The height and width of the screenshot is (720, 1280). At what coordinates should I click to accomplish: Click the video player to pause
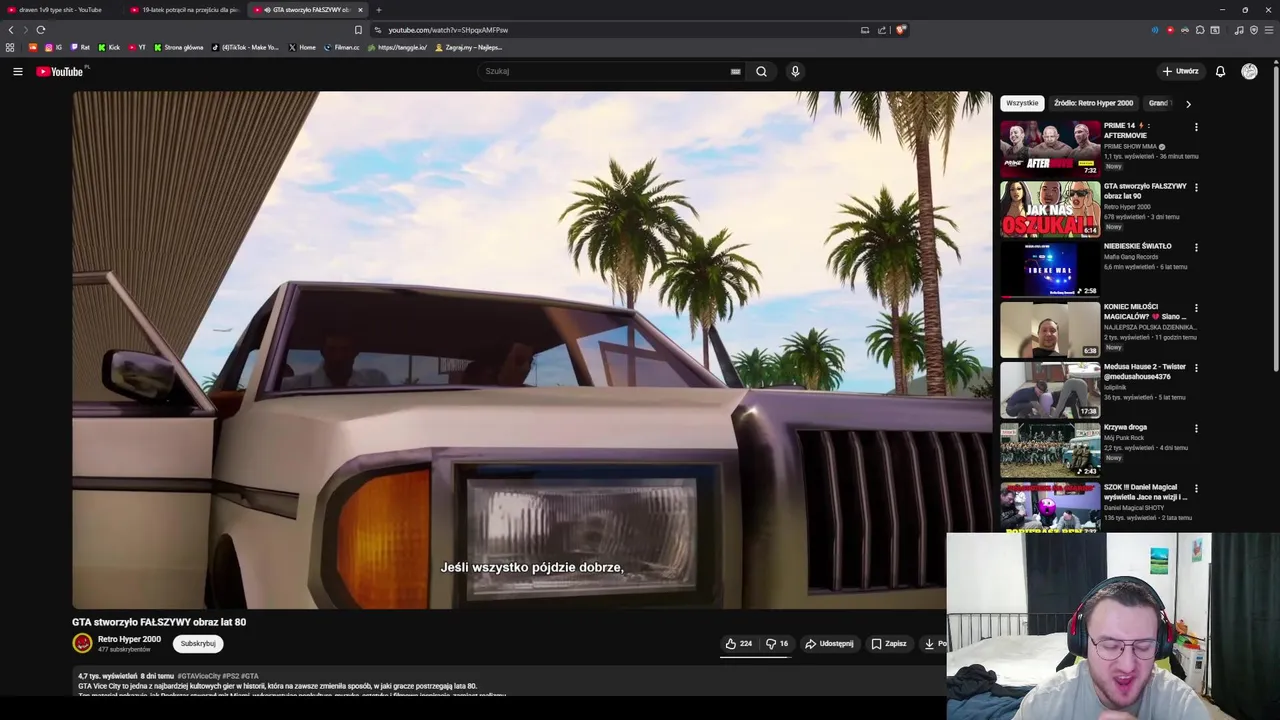532,350
